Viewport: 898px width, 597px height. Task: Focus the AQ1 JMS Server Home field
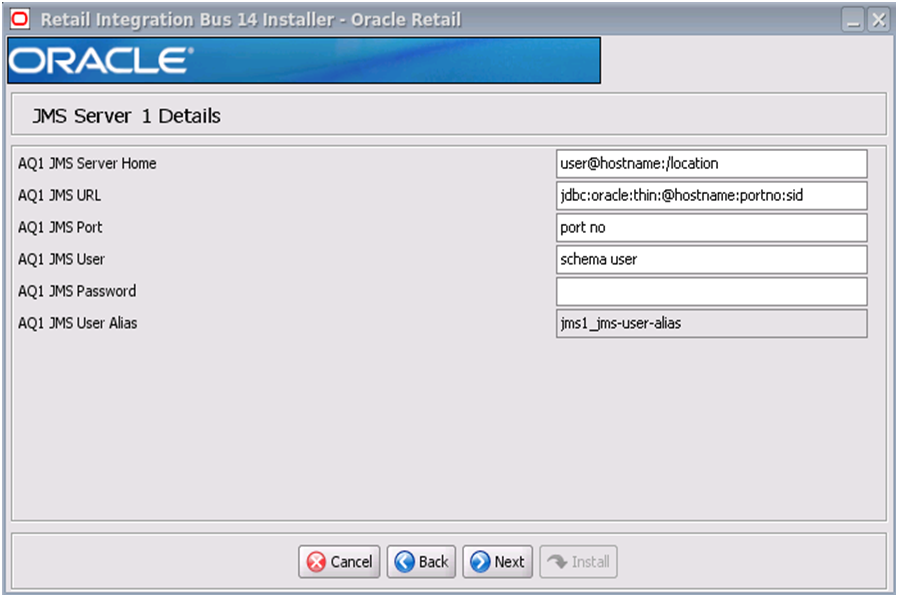711,164
